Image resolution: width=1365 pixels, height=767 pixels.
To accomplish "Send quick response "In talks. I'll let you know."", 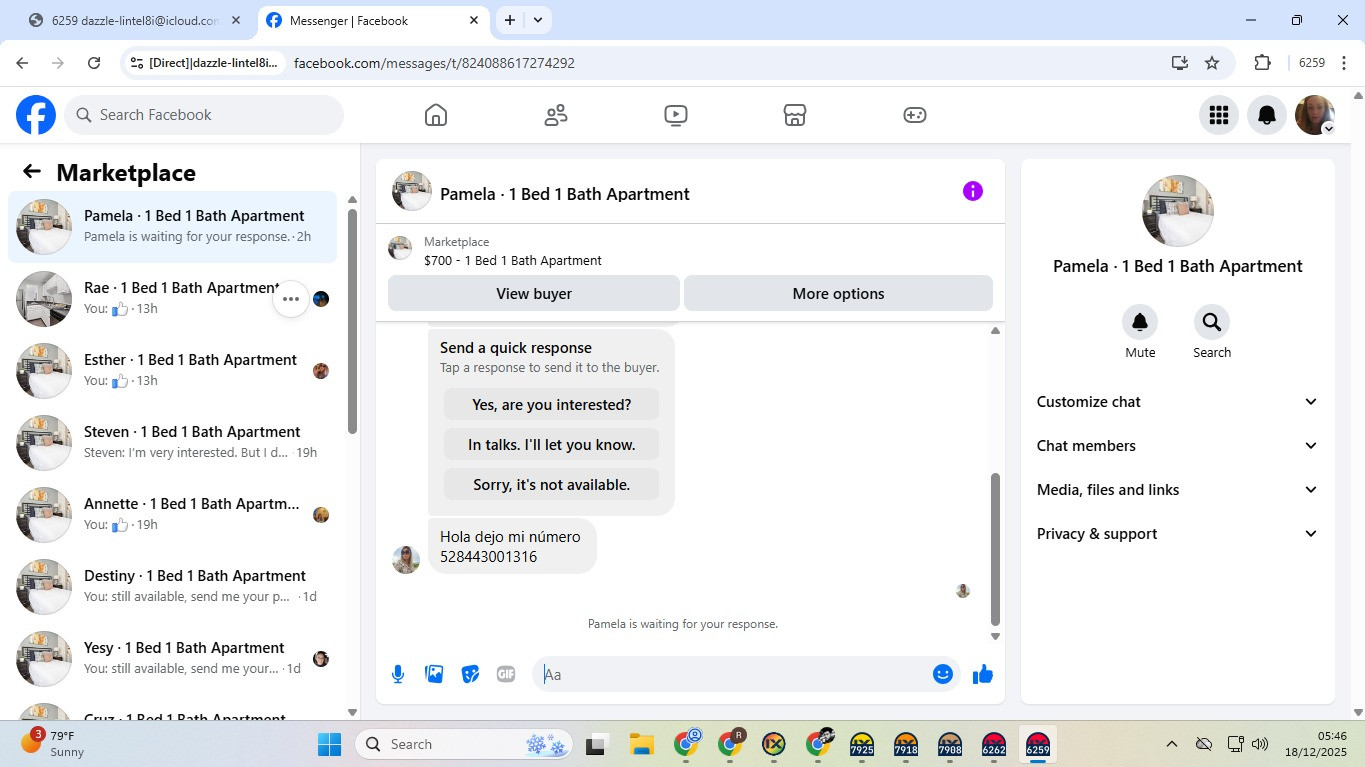I will click(552, 445).
